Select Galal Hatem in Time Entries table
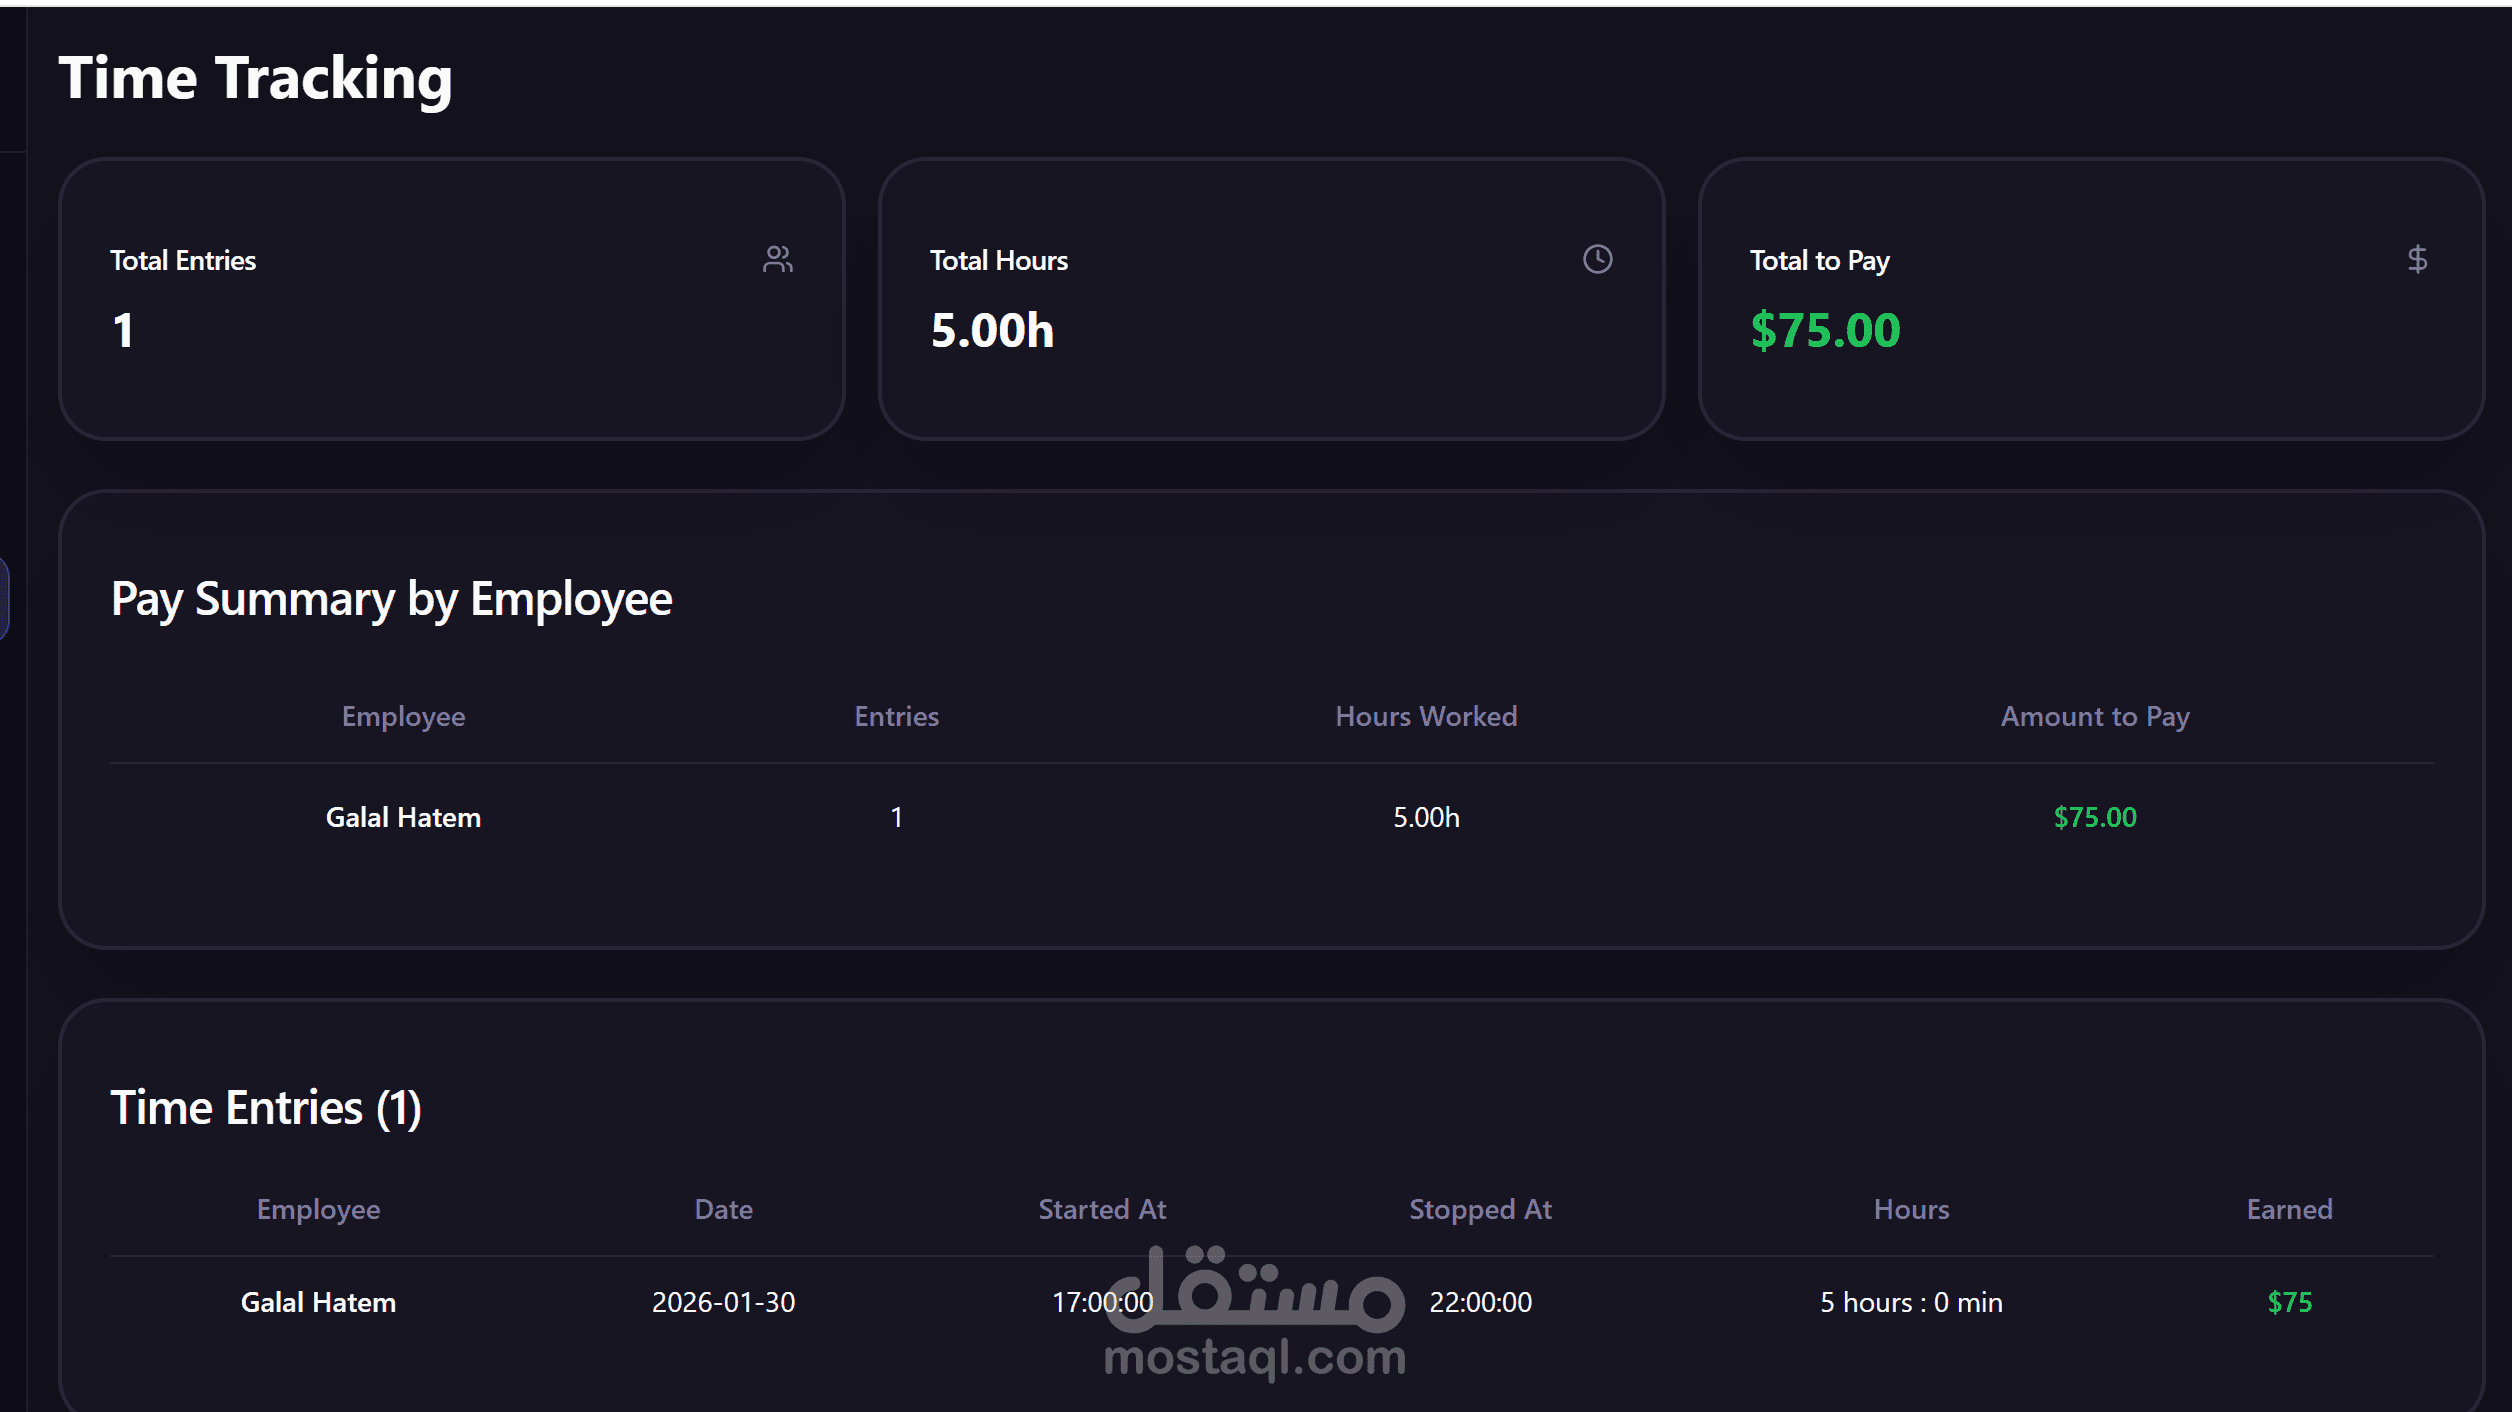The height and width of the screenshot is (1412, 2512). [x=318, y=1303]
